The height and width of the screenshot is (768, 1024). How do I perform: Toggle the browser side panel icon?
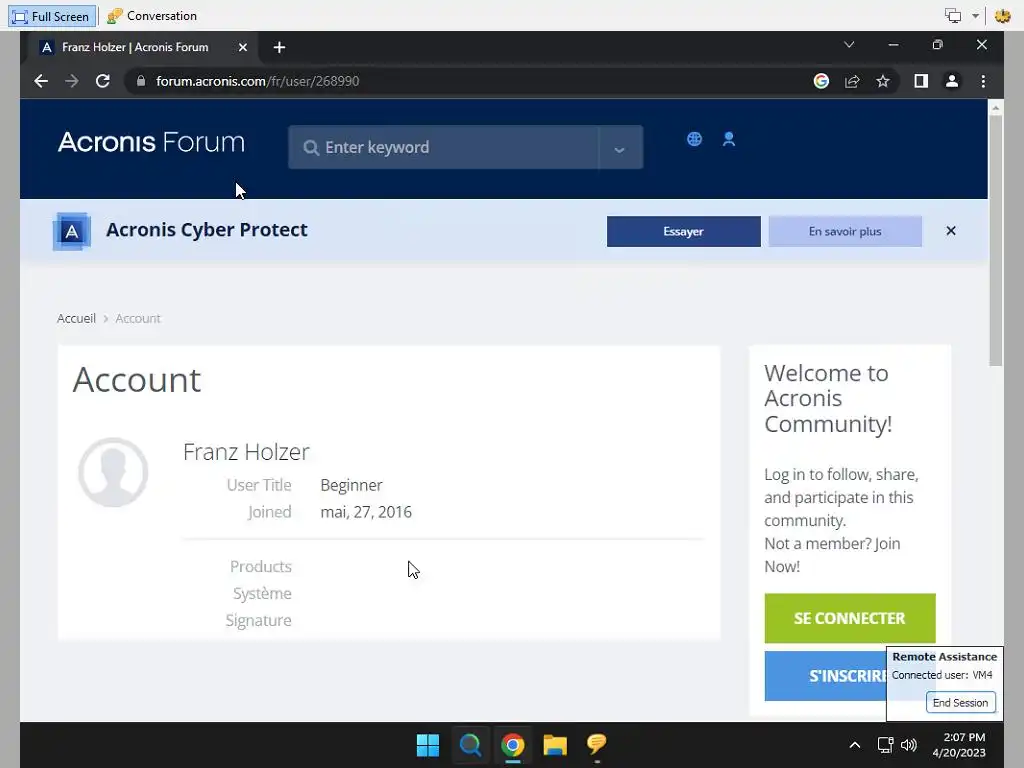click(x=921, y=81)
